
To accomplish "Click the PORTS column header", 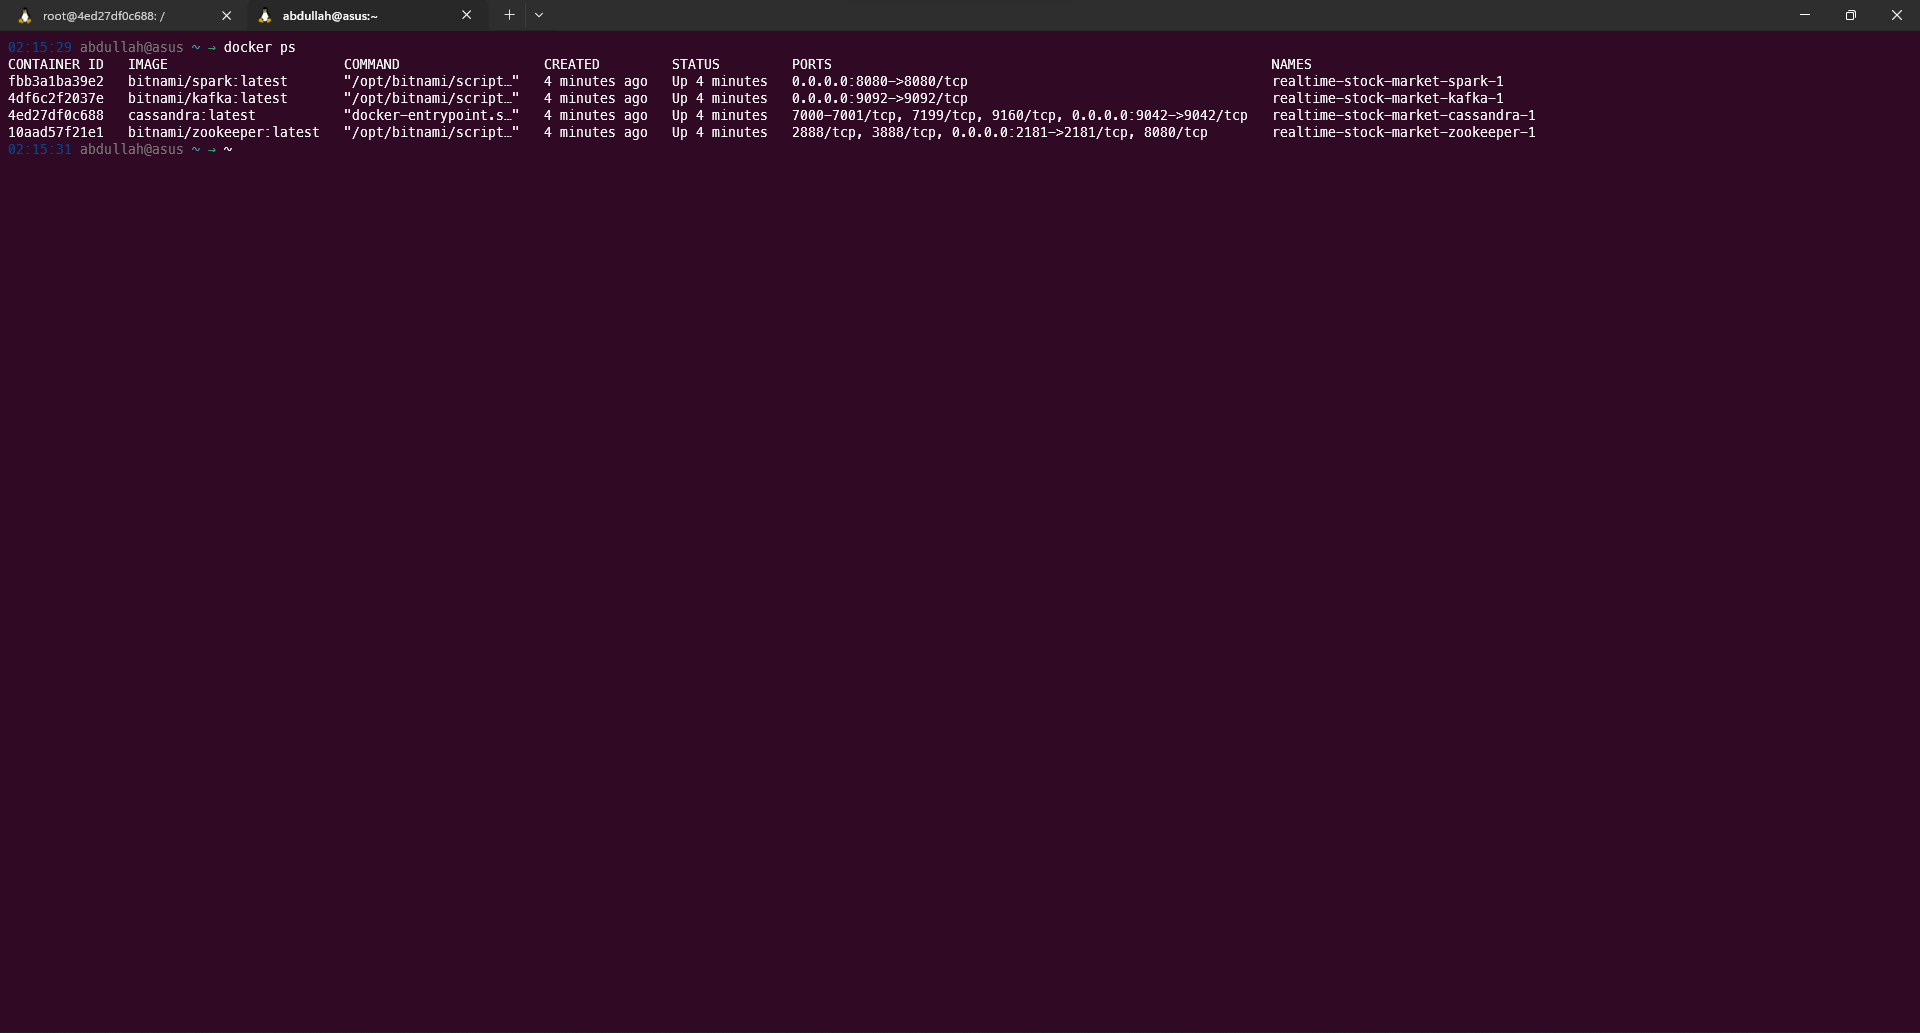I will (x=812, y=64).
